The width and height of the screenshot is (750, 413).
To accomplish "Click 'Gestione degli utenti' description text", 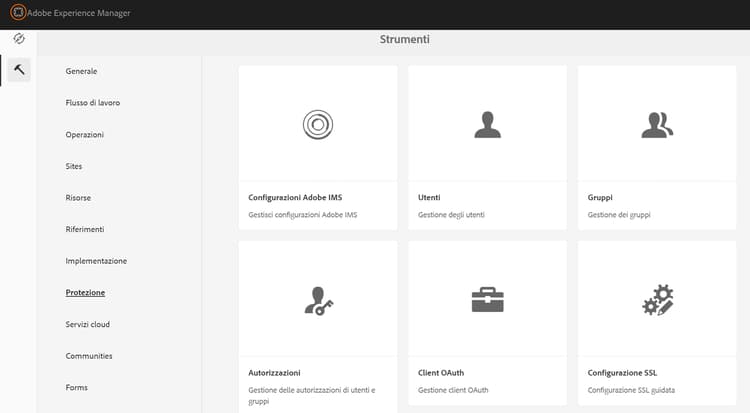I will click(451, 215).
